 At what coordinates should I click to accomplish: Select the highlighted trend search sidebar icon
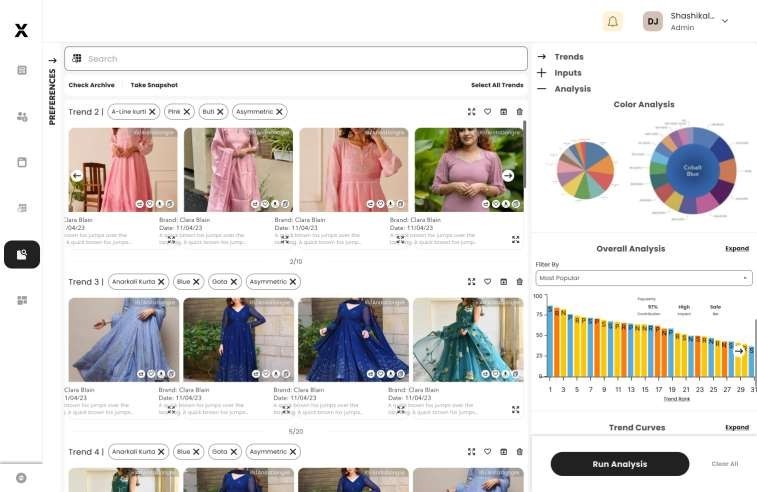[x=22, y=254]
